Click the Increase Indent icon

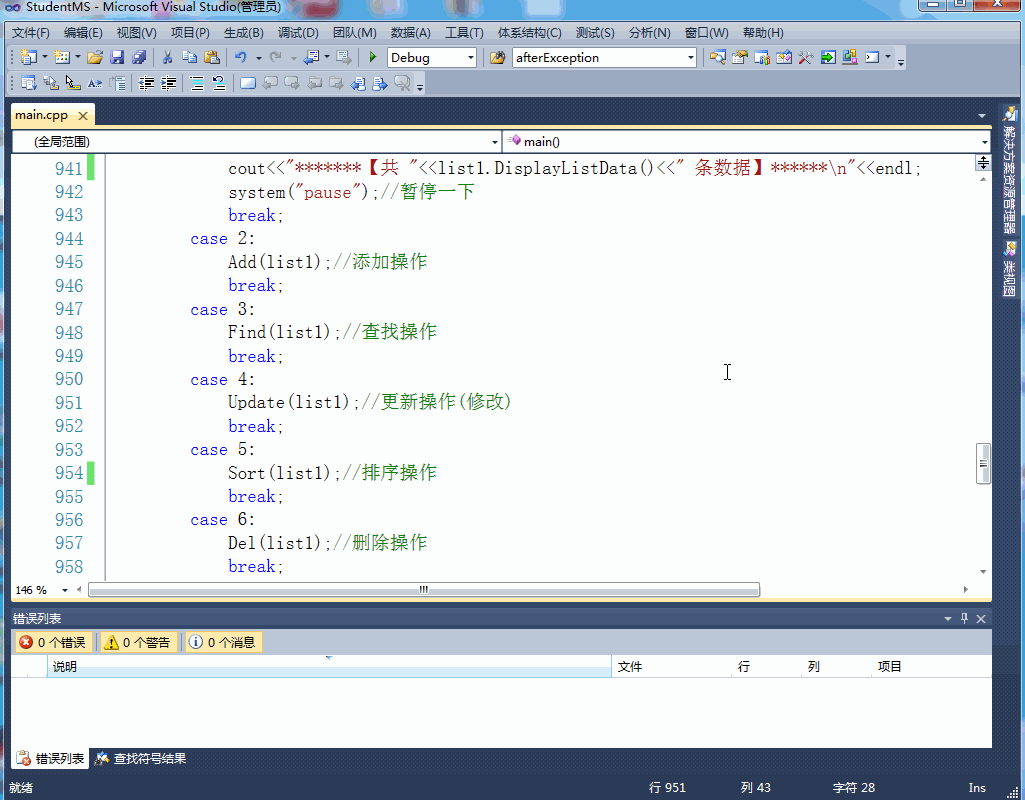click(169, 83)
